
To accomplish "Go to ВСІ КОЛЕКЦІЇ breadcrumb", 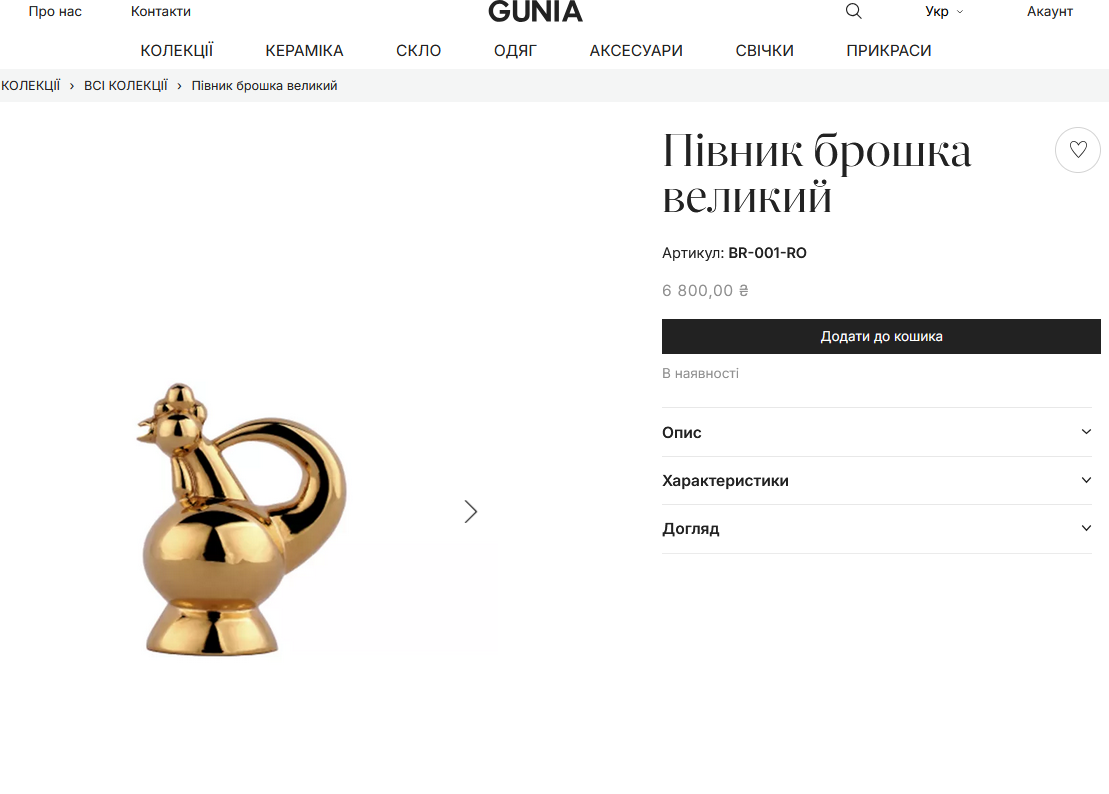I will 126,86.
